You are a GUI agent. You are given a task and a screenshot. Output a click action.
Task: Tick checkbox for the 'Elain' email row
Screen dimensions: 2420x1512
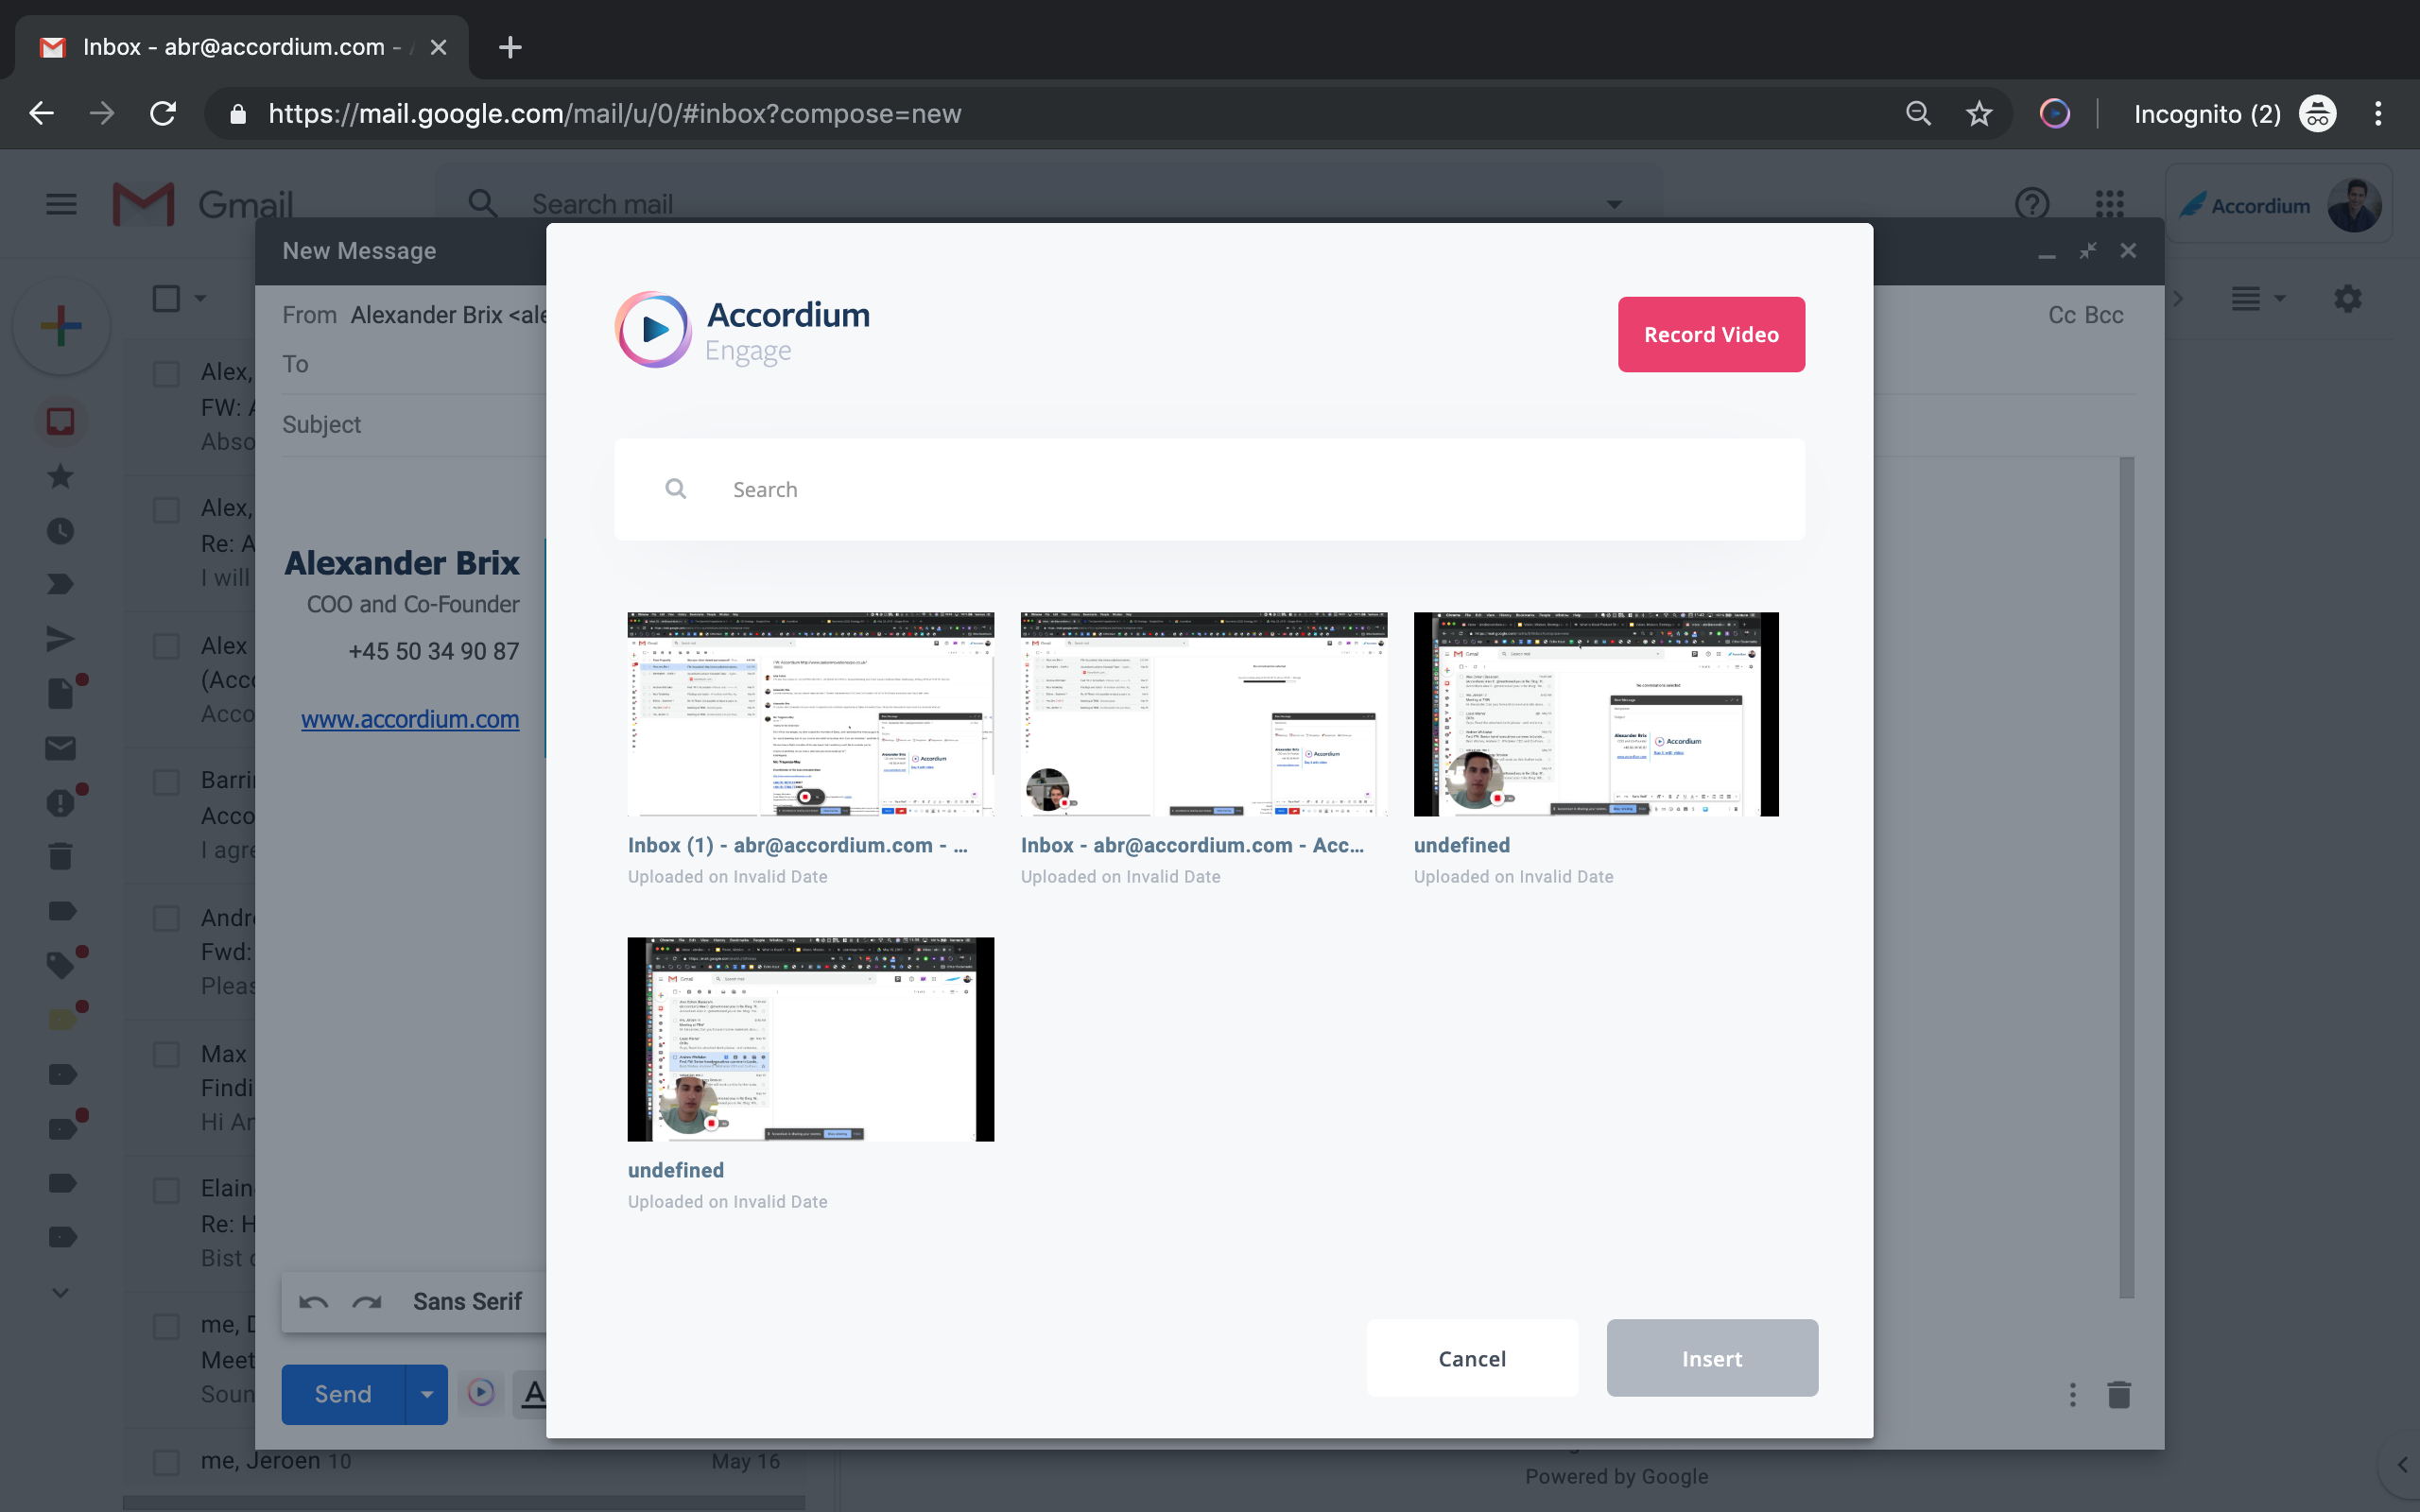pyautogui.click(x=166, y=1190)
